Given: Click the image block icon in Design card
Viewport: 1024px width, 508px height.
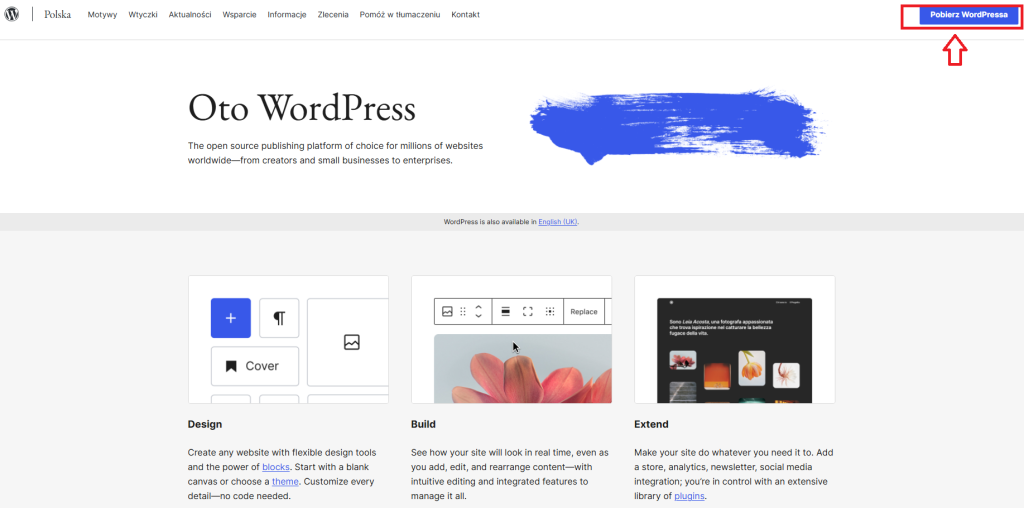Looking at the screenshot, I should tap(351, 342).
